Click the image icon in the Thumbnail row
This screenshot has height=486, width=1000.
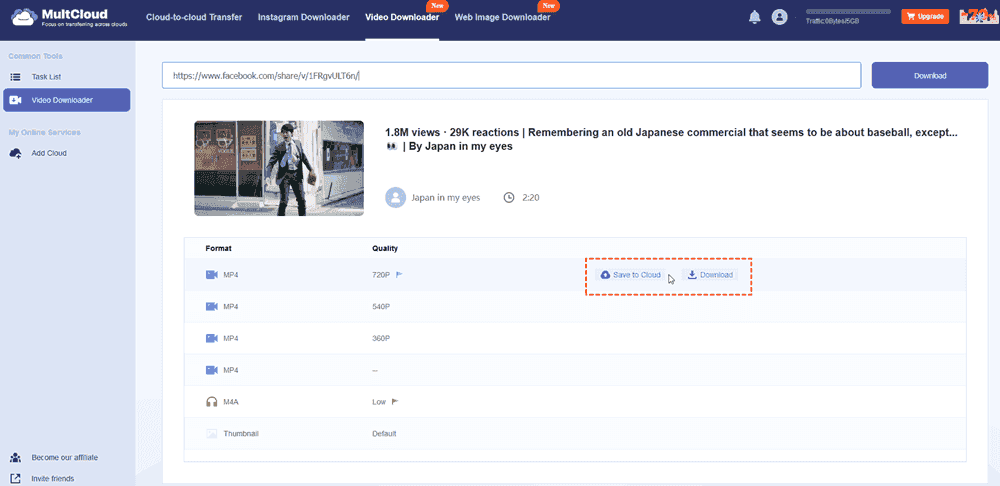click(212, 434)
